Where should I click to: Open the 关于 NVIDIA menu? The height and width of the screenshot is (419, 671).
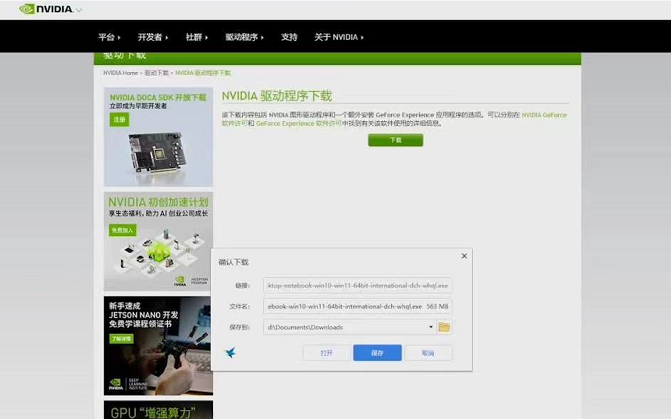(x=338, y=37)
